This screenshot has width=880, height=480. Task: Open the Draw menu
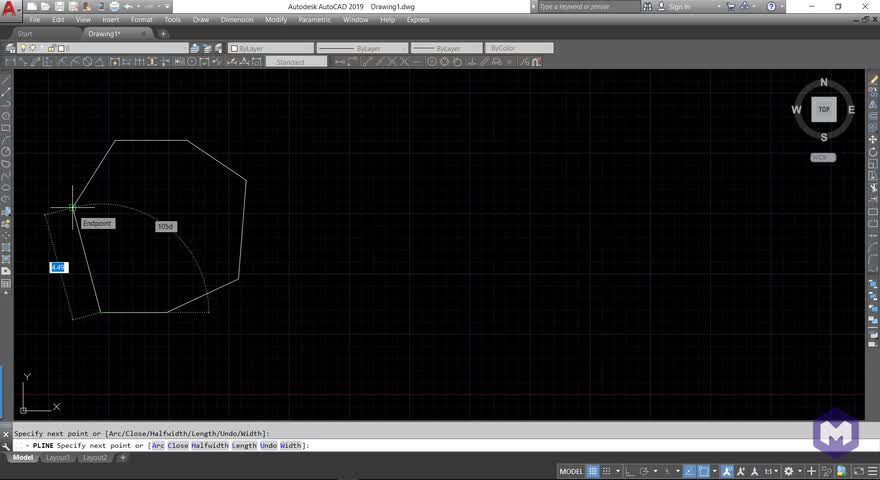[200, 20]
